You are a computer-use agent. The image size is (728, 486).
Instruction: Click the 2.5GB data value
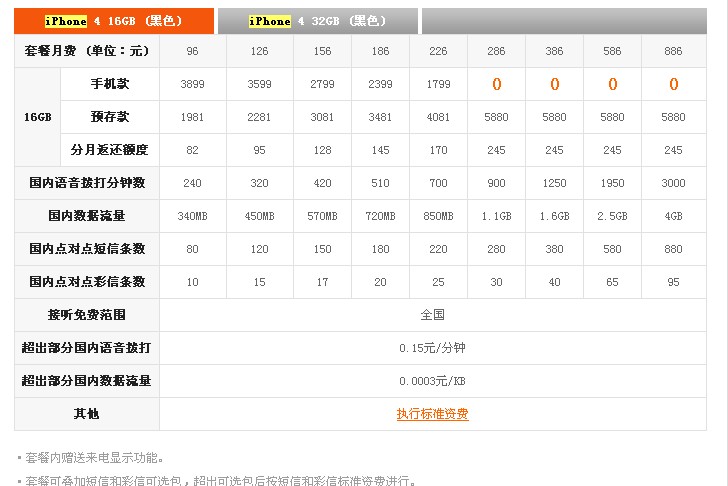click(612, 216)
